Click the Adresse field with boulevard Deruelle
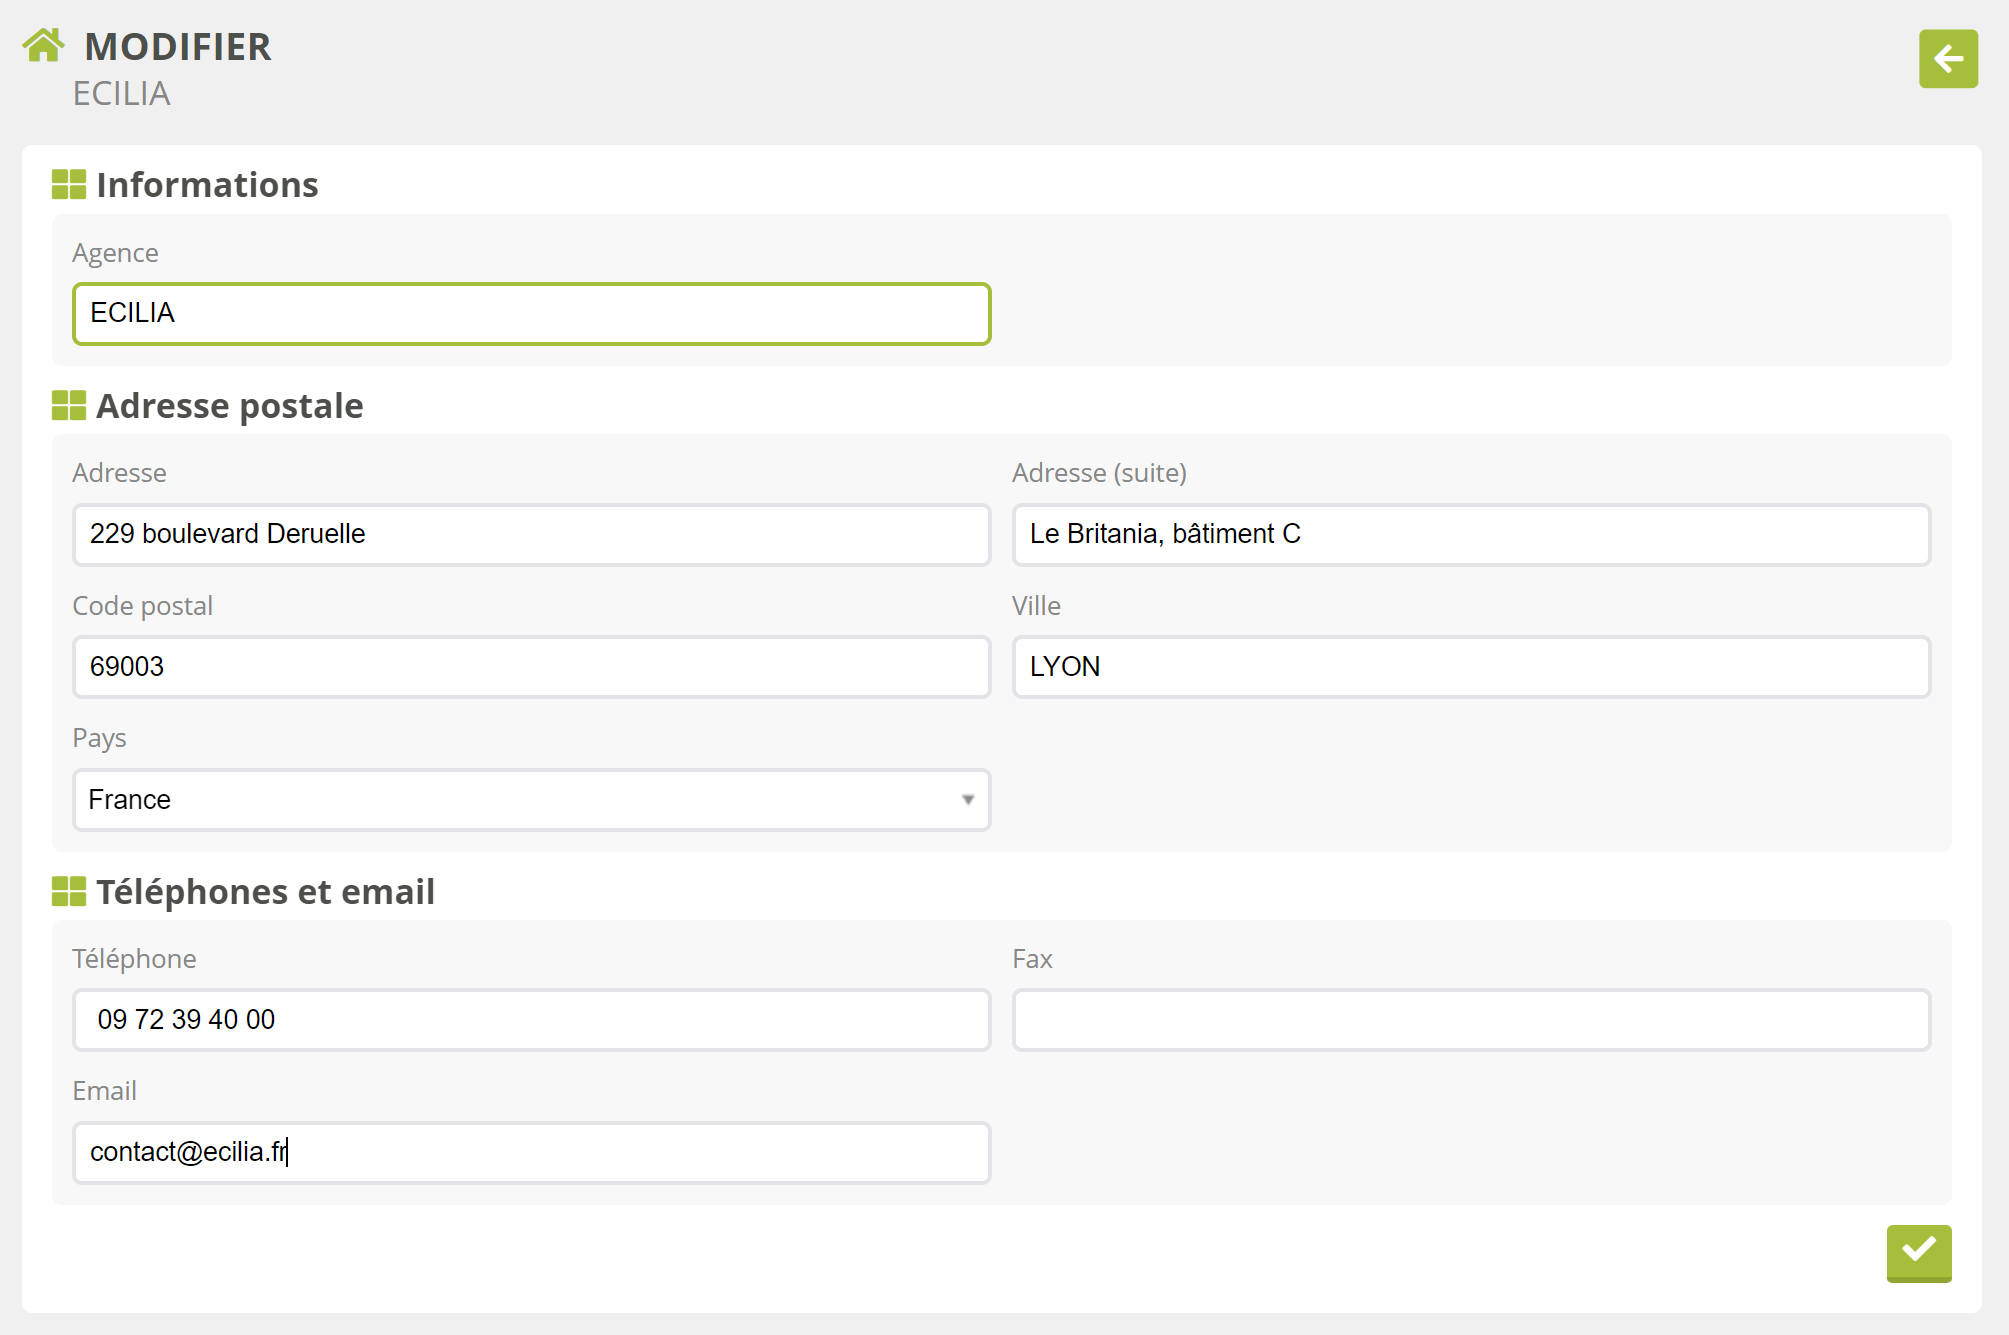2009x1335 pixels. coord(531,535)
